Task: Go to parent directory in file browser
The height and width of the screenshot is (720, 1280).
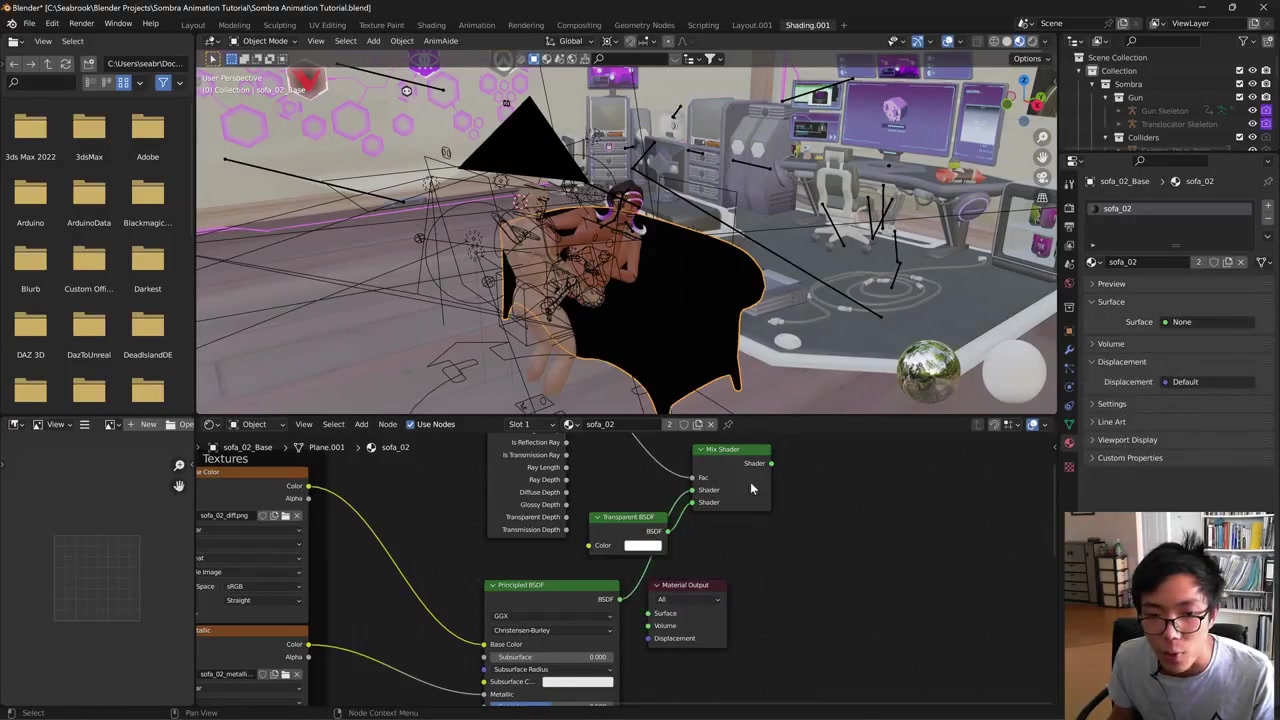Action: (47, 63)
